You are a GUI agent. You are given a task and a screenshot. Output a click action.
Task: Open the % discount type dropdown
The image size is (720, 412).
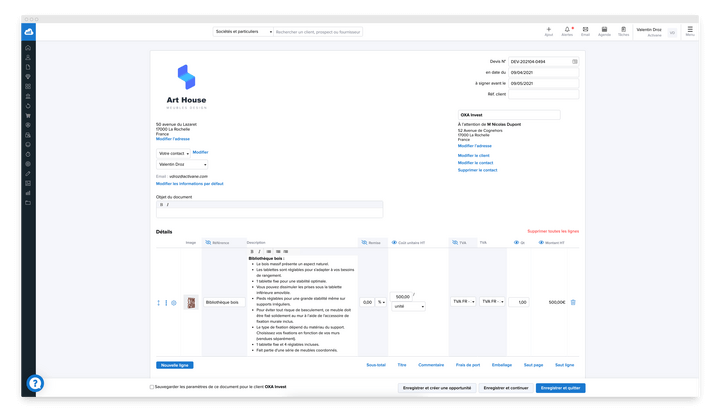pyautogui.click(x=381, y=302)
